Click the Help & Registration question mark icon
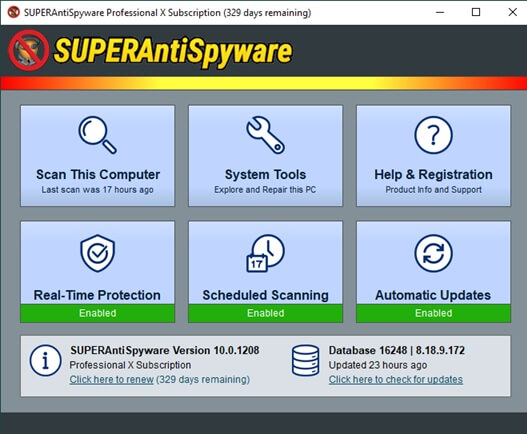 433,135
